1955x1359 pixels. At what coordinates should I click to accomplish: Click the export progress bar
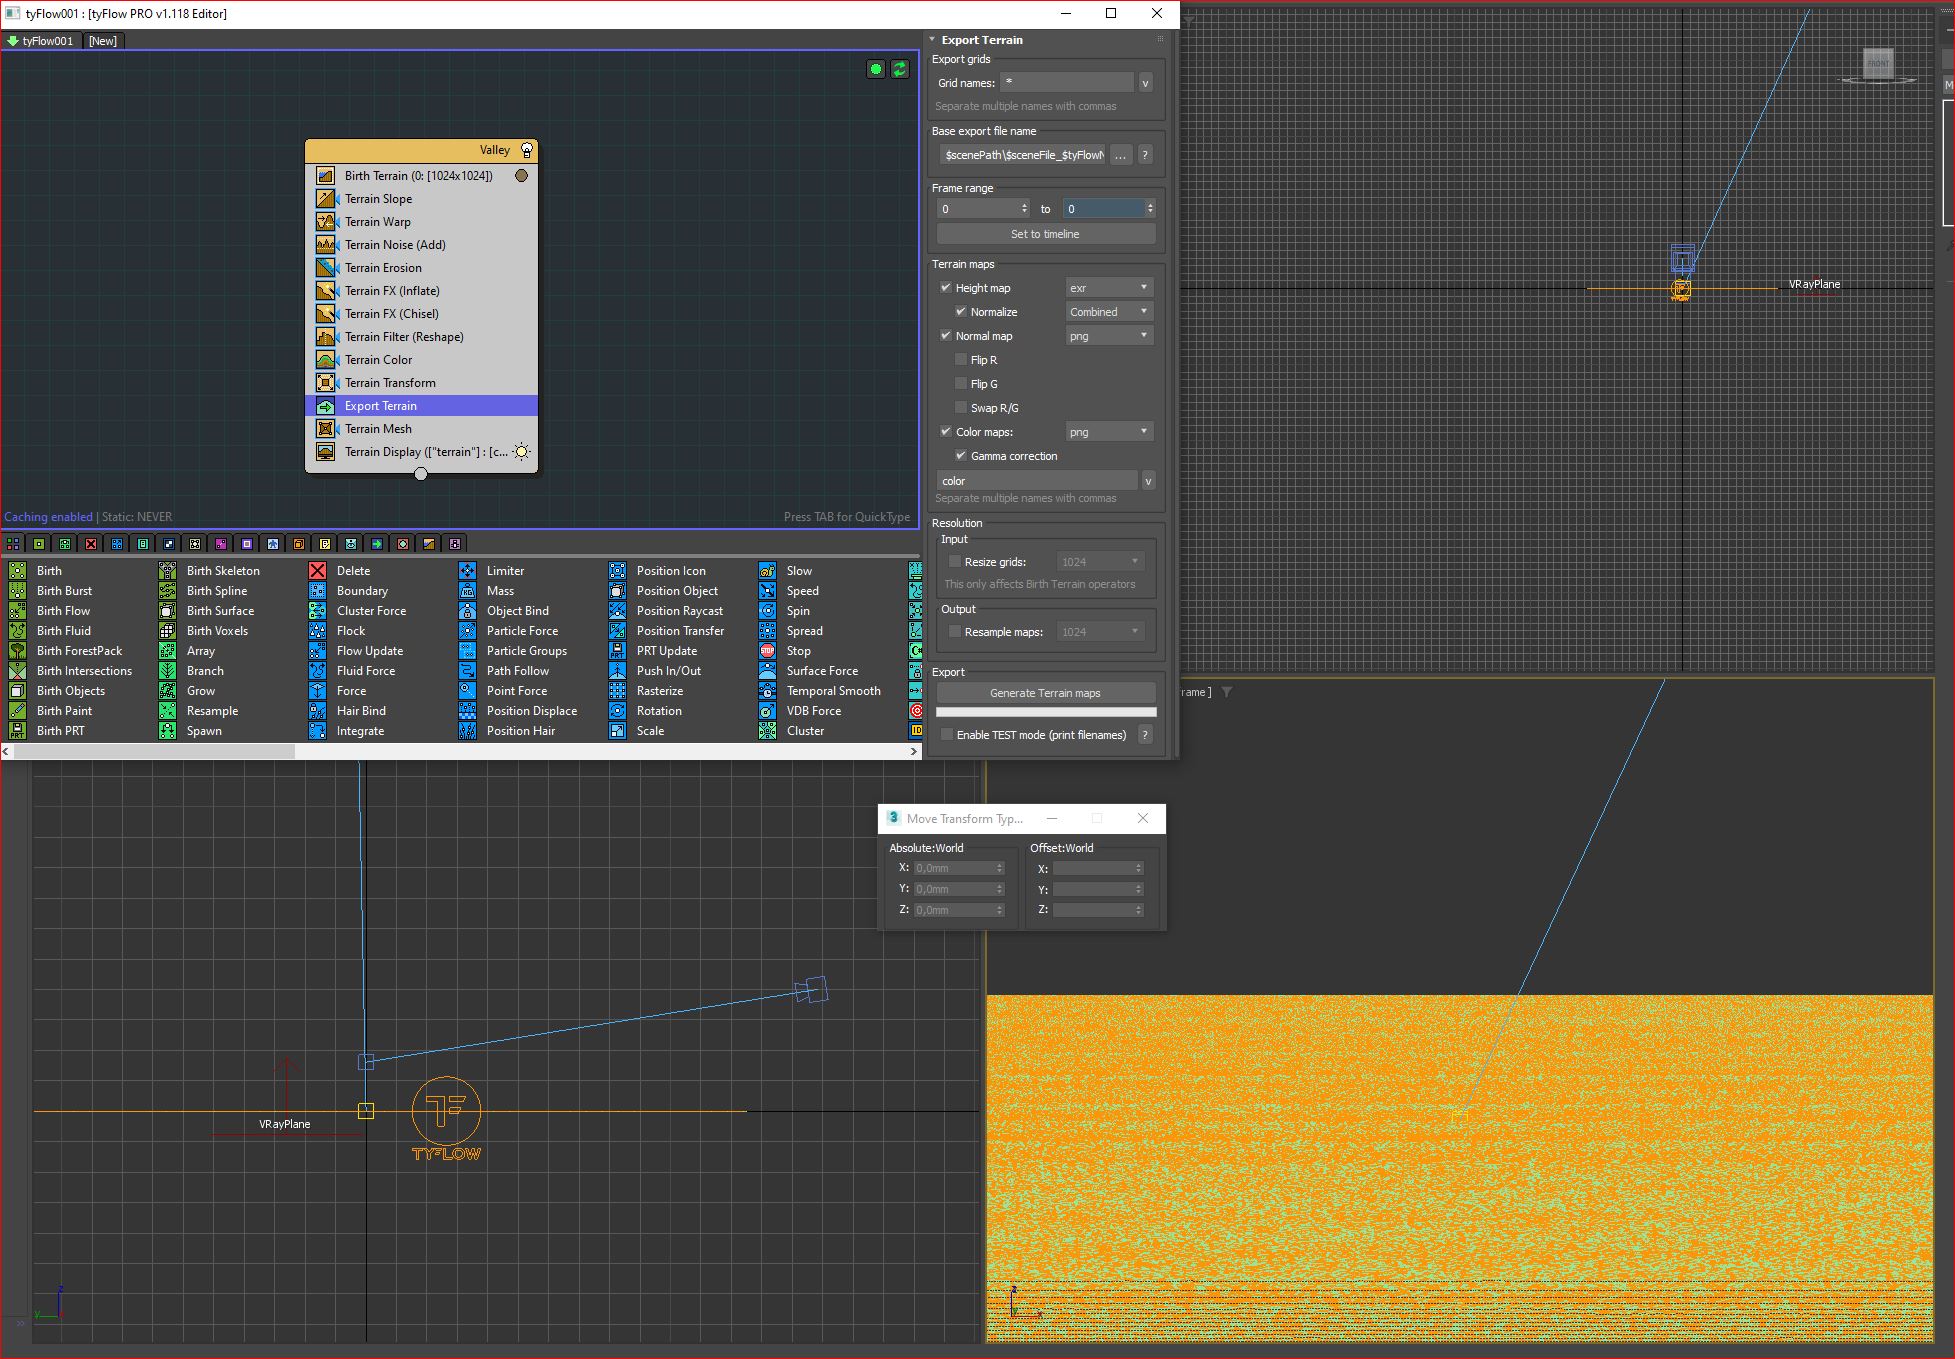click(x=1046, y=712)
